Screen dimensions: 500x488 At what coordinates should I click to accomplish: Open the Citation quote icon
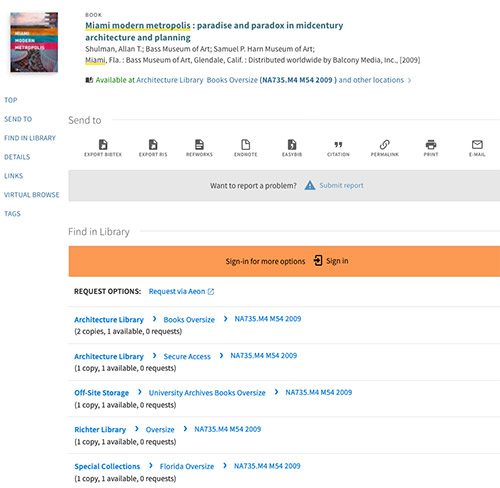338,145
